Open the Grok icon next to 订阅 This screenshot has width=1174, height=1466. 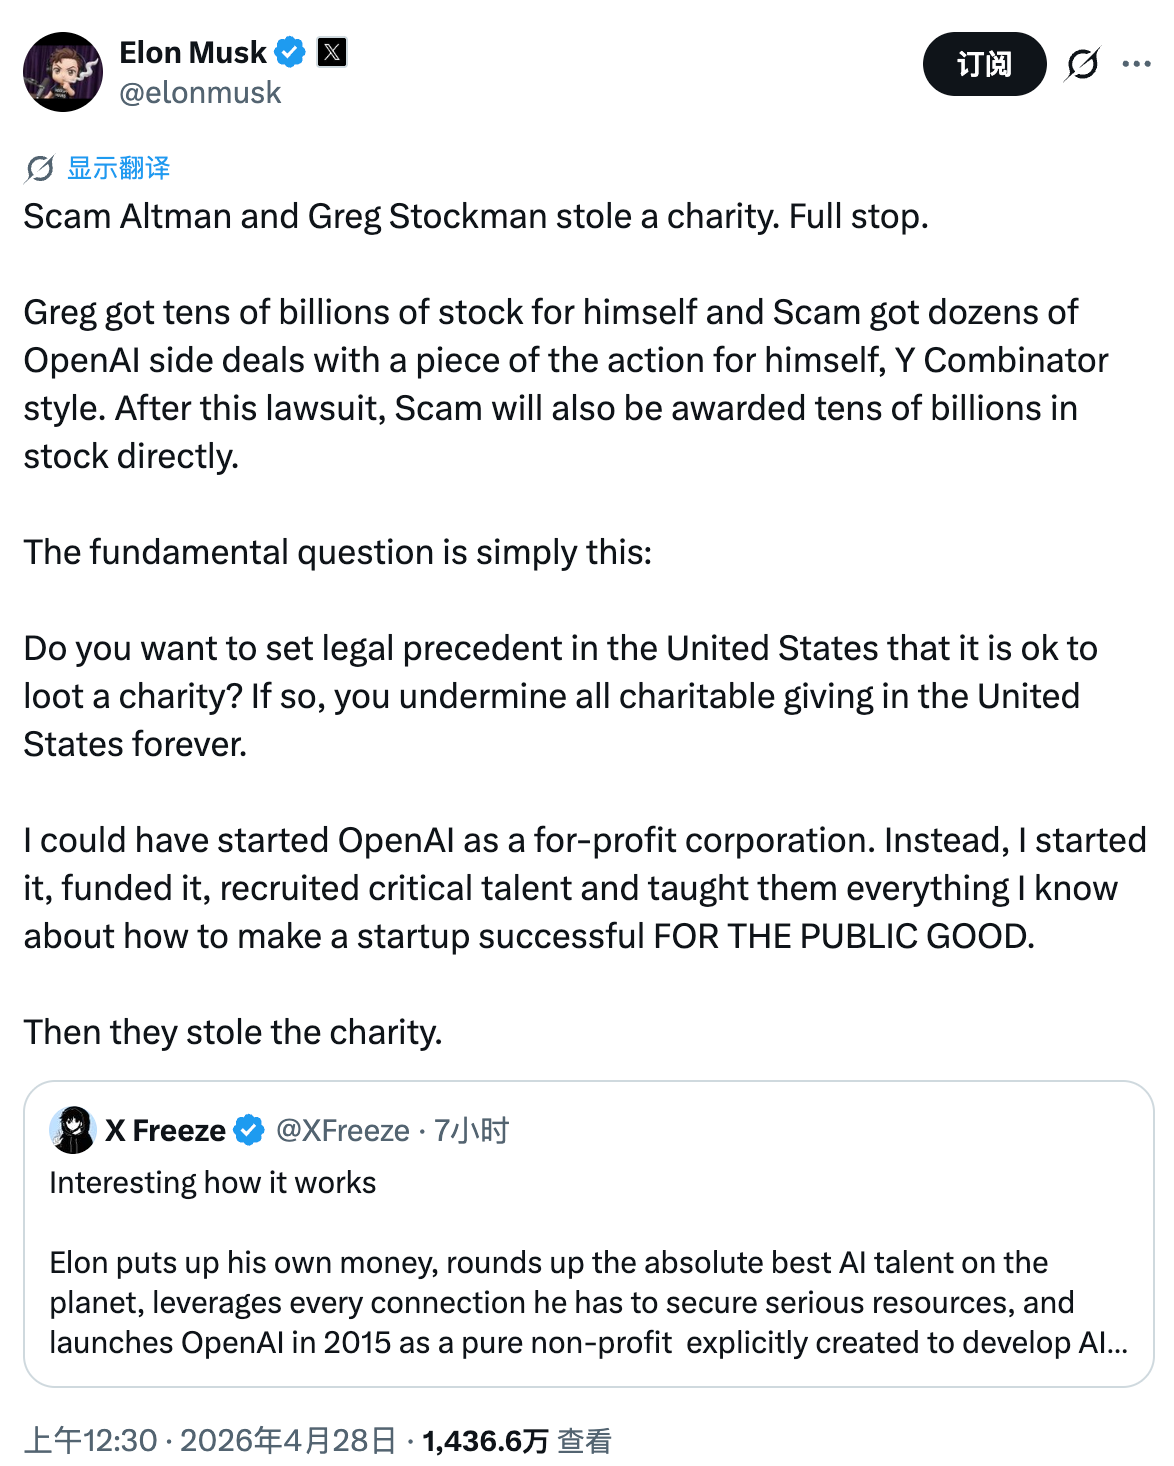(x=1082, y=64)
